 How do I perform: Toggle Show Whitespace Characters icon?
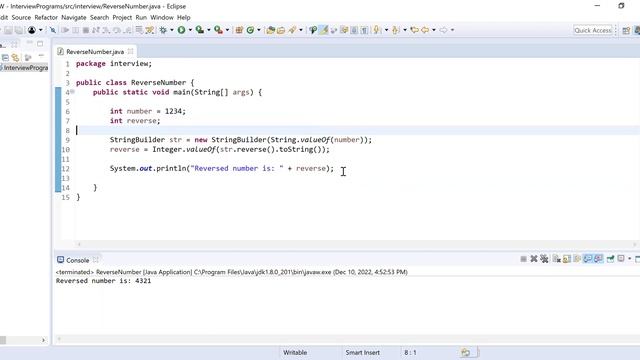coord(364,30)
